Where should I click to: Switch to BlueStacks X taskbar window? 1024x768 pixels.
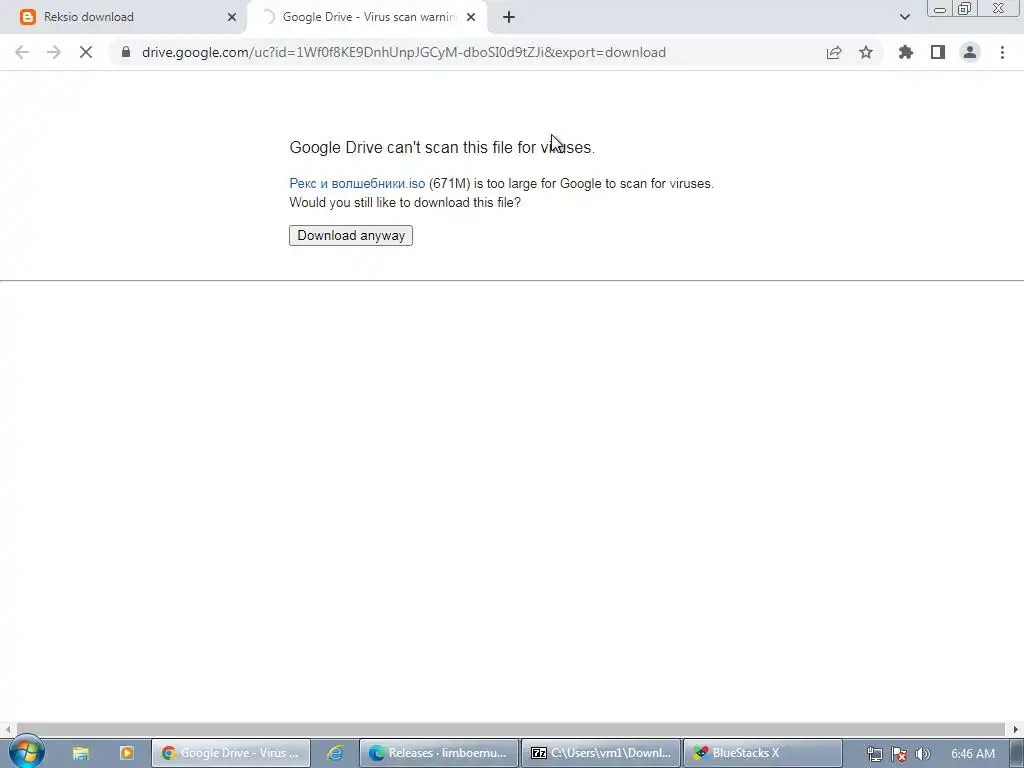tap(763, 753)
